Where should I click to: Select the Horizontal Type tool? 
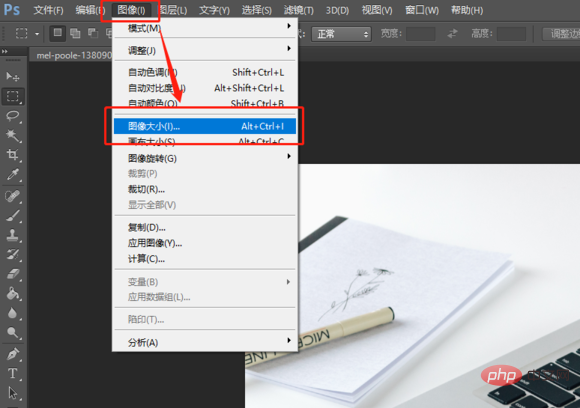coord(13,373)
